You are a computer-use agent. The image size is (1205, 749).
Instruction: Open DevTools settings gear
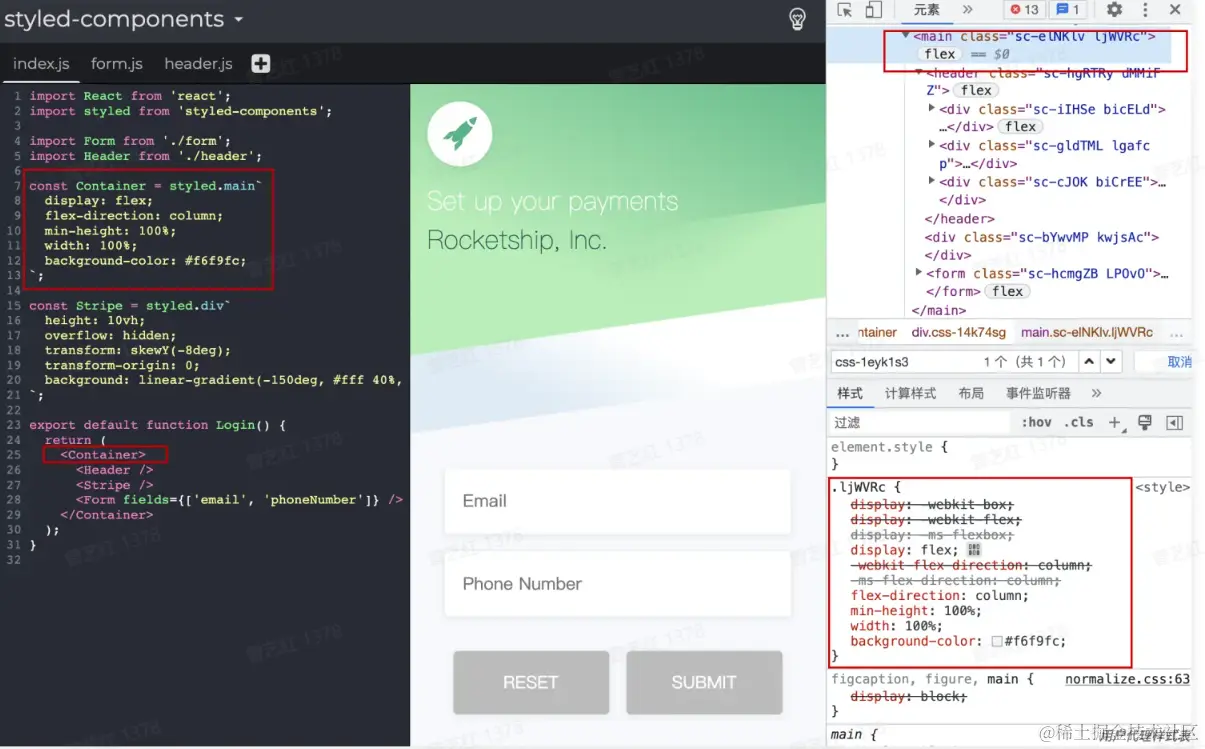pyautogui.click(x=1114, y=10)
